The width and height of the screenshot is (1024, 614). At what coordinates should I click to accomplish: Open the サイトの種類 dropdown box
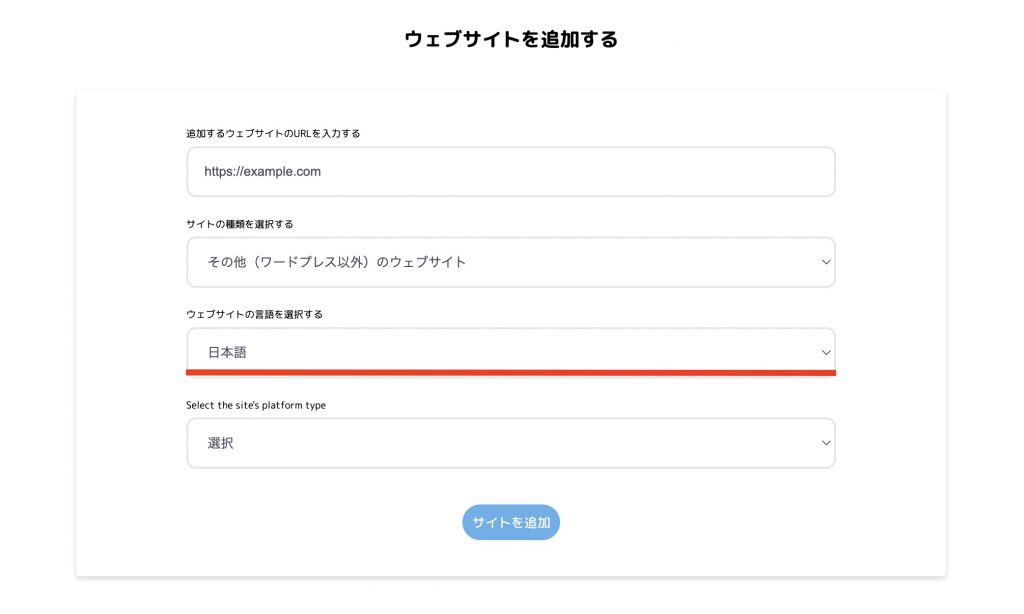(x=511, y=262)
